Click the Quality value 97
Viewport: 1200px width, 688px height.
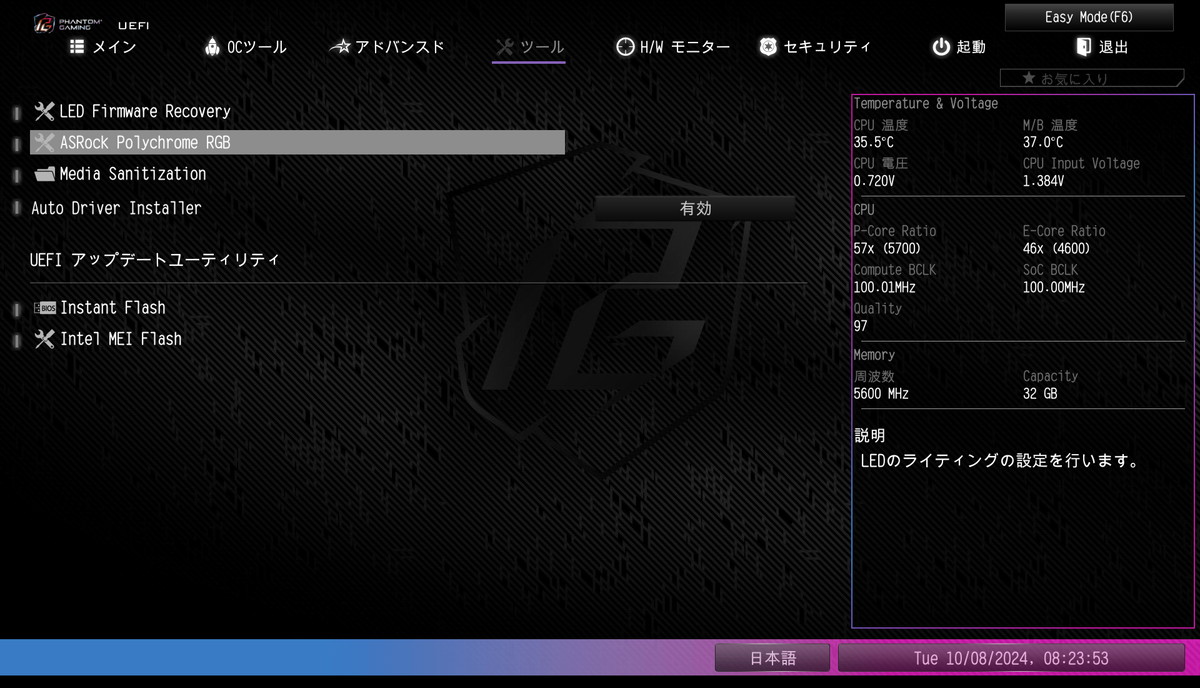pos(860,326)
